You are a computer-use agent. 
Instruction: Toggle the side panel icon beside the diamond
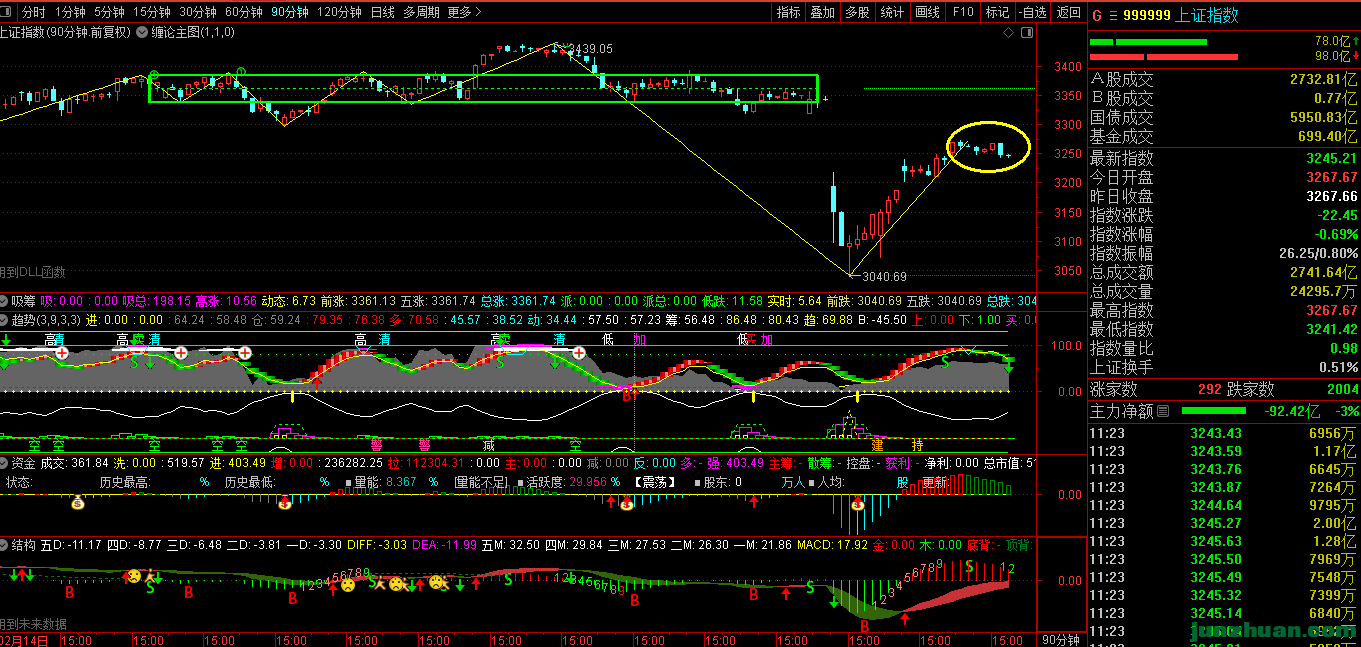click(x=1026, y=33)
